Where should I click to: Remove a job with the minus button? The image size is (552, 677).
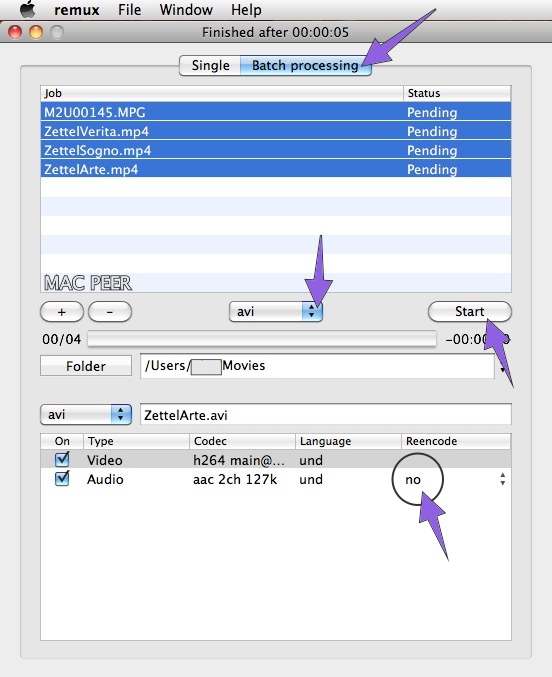point(110,312)
